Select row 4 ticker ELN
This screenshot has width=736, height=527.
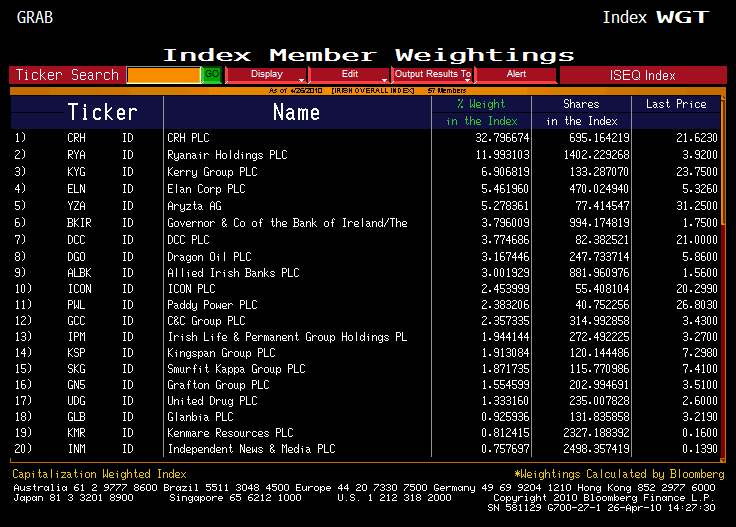click(77, 189)
